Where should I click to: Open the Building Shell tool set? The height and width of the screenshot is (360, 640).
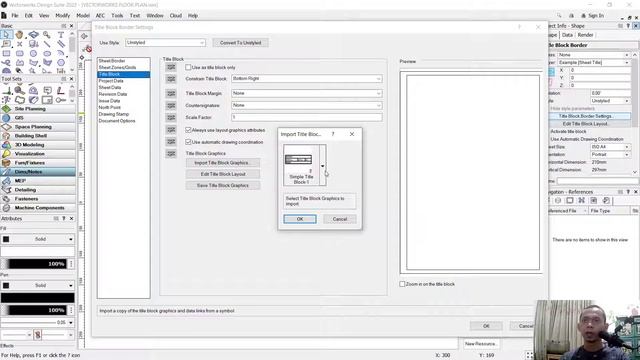pos(38,136)
